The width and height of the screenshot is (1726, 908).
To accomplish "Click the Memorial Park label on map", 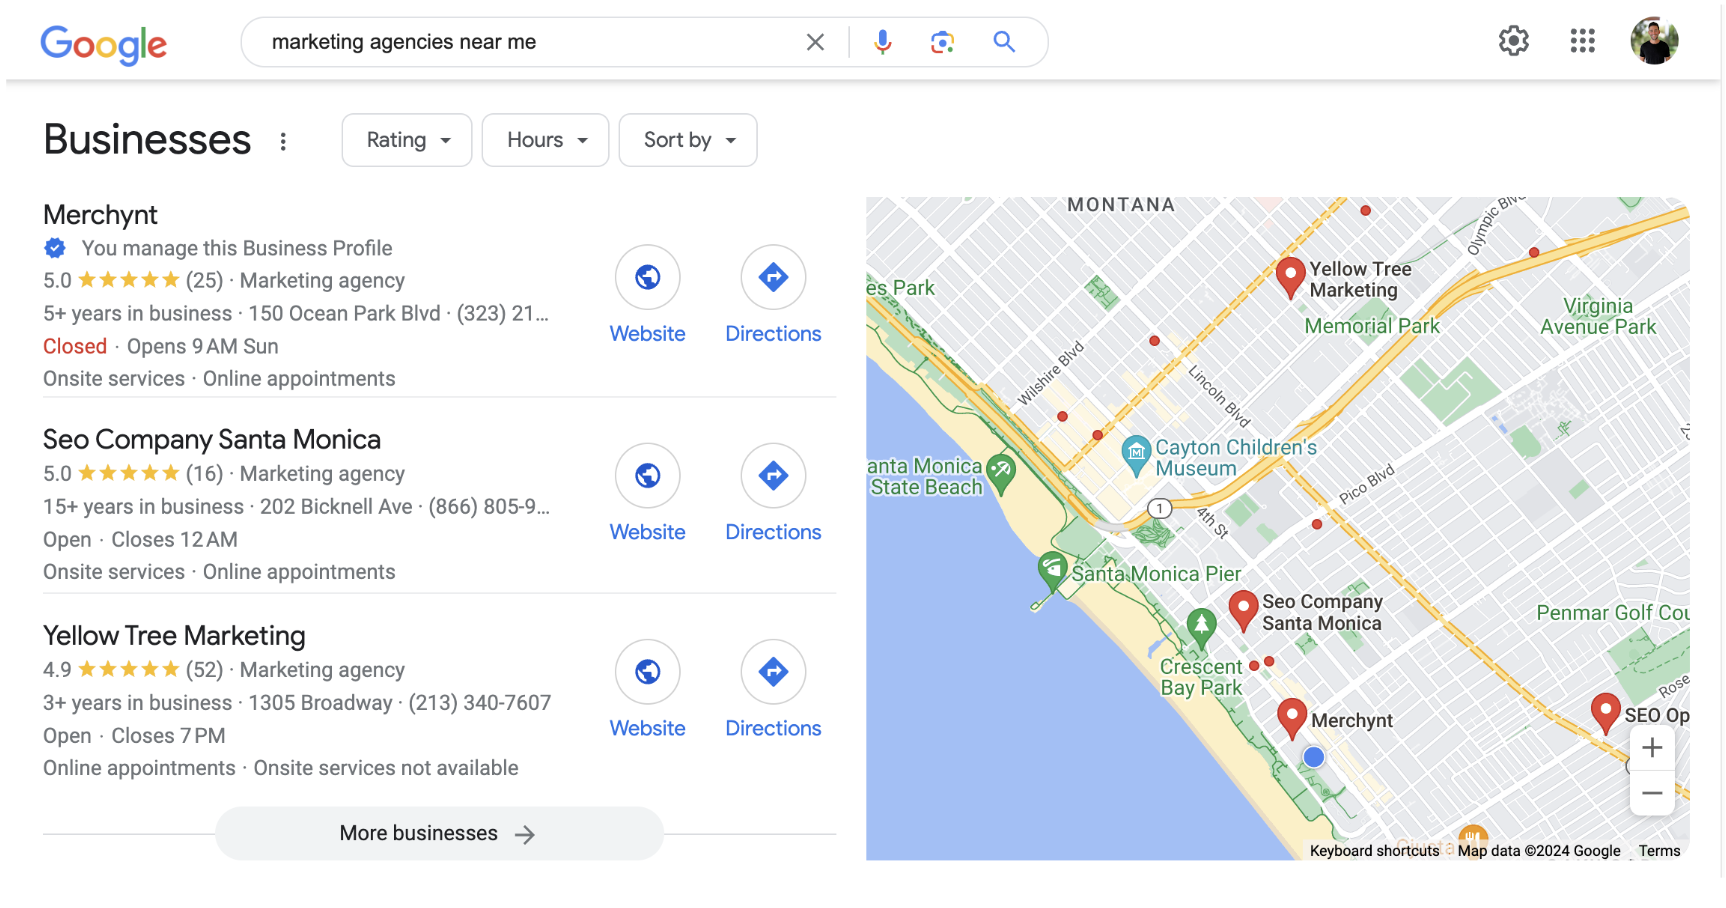I will [x=1372, y=326].
